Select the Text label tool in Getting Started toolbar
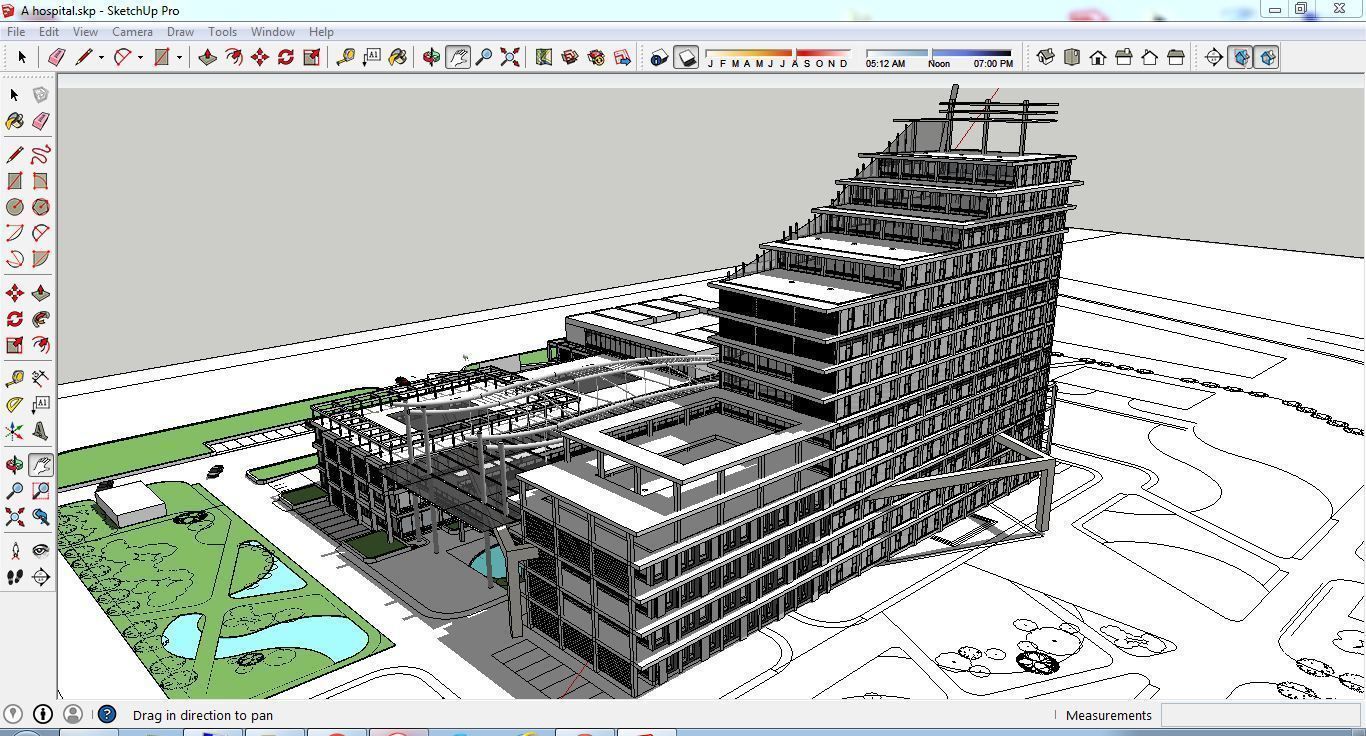 click(x=371, y=58)
